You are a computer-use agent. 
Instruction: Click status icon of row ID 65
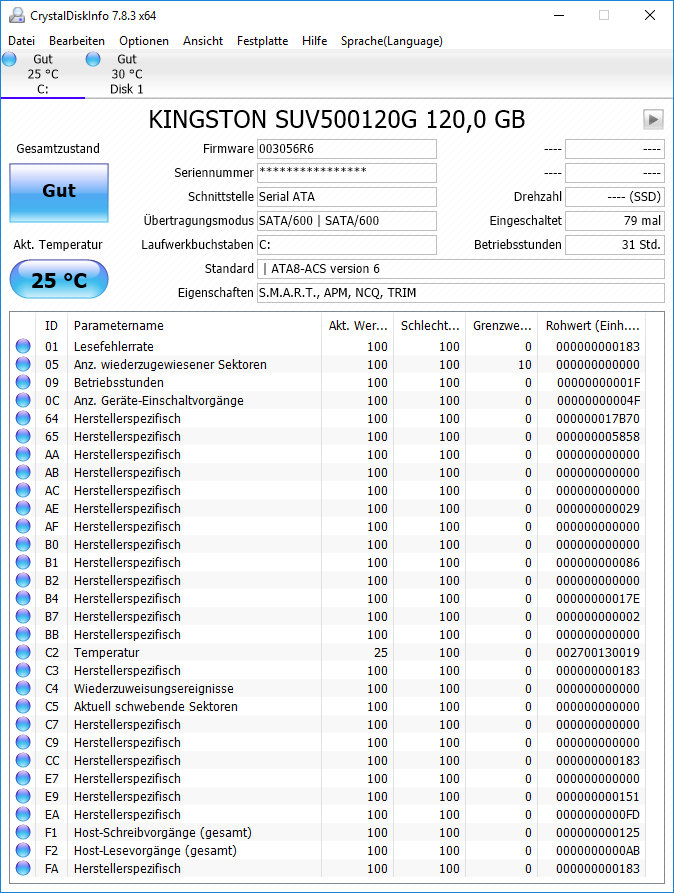click(23, 436)
